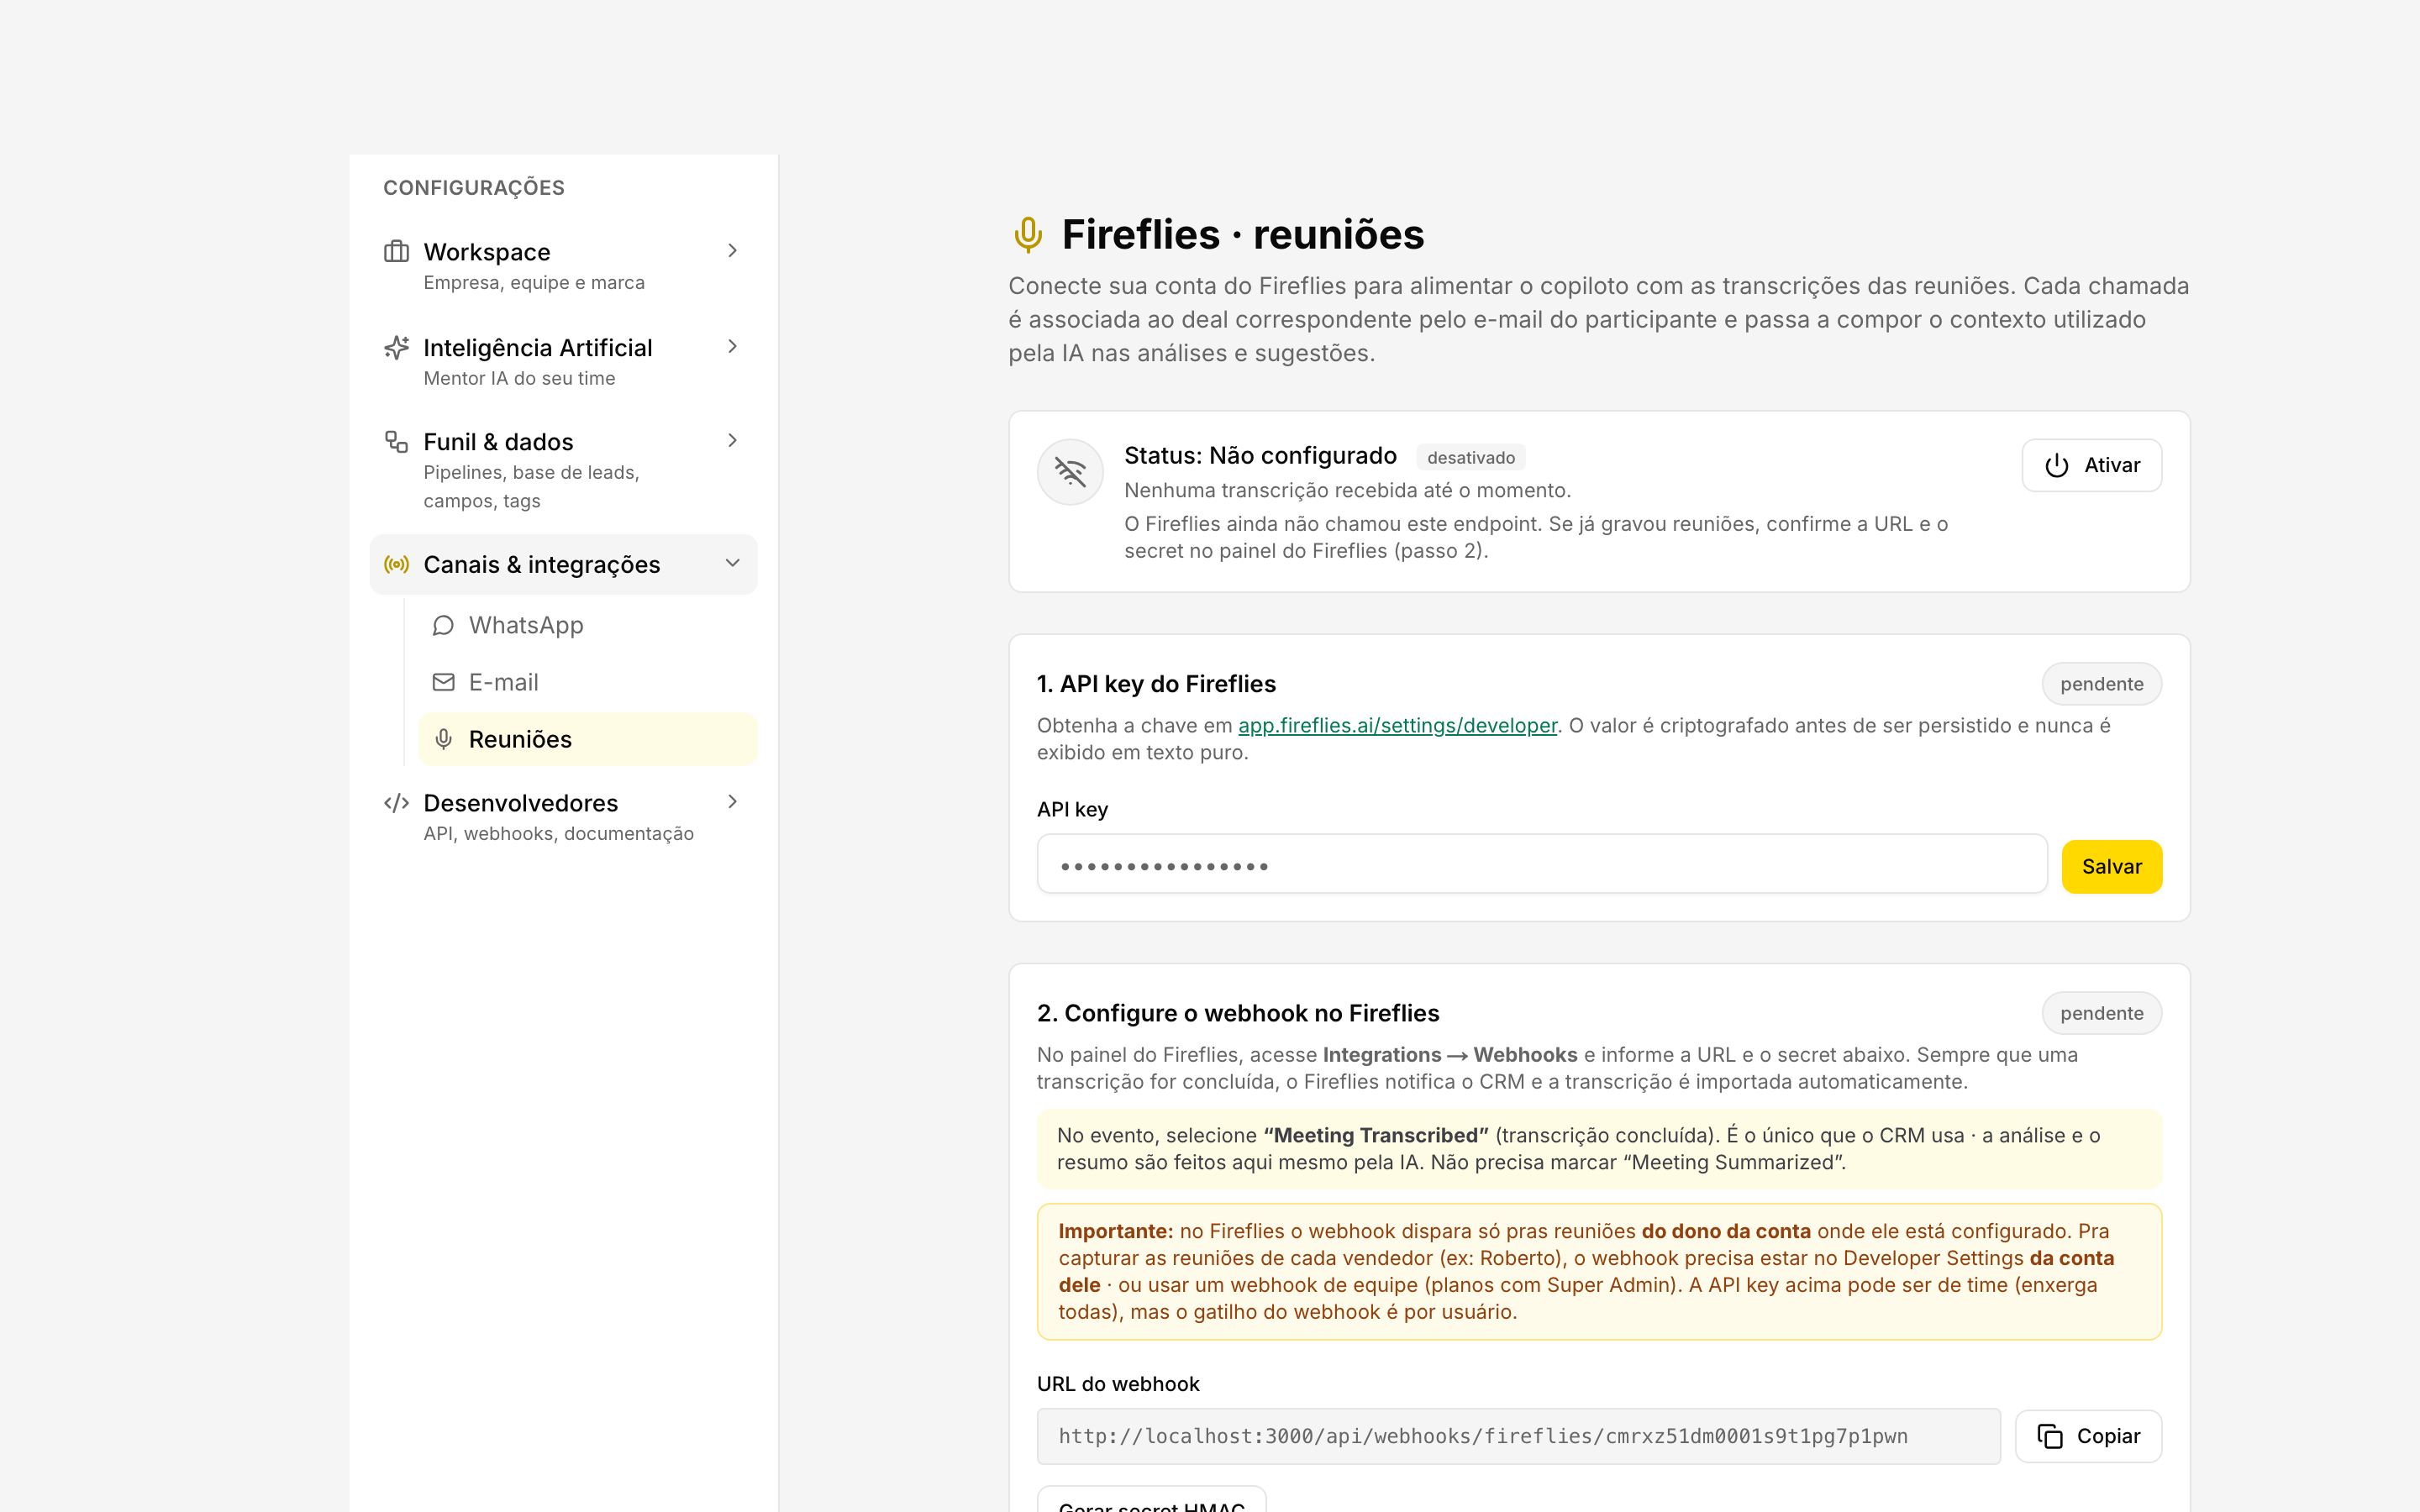Click the Canais & integrações broadcast icon
The width and height of the screenshot is (2420, 1512).
tap(396, 564)
